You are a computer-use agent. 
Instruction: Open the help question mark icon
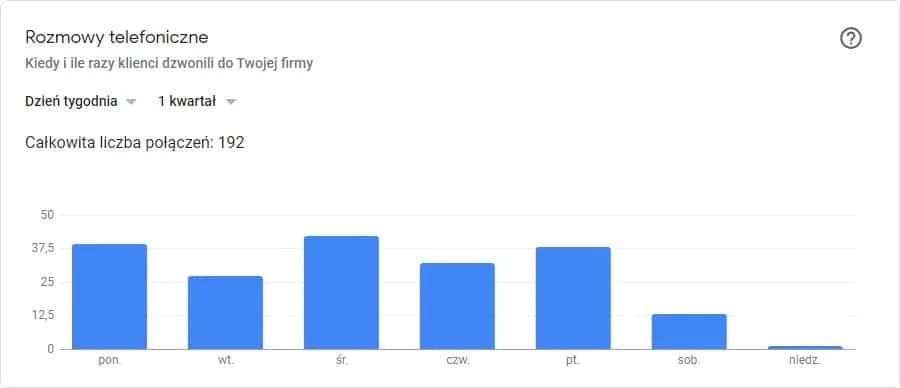click(x=851, y=38)
